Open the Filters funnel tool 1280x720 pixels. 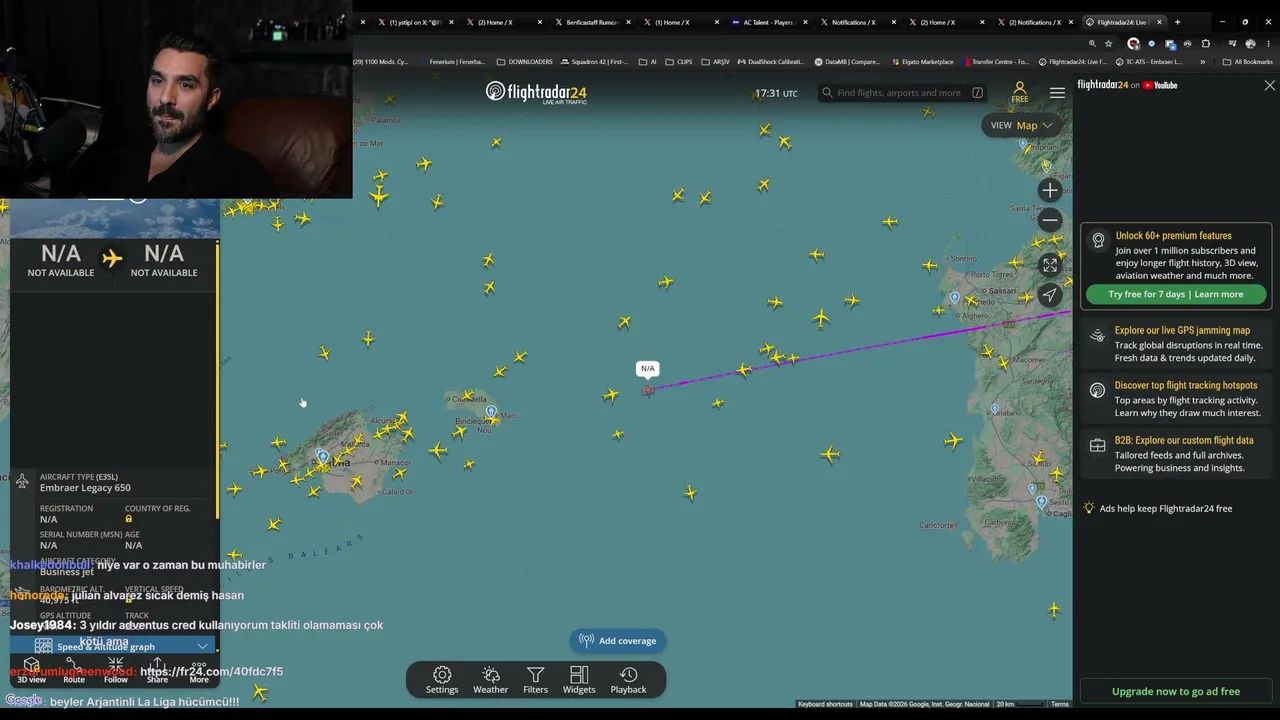(535, 680)
